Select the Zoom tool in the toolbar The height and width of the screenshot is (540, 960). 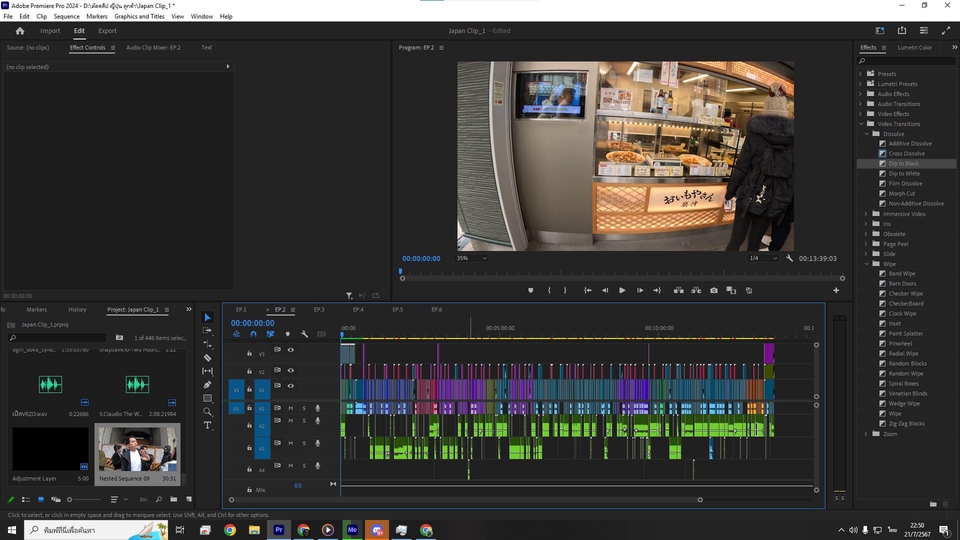(x=207, y=411)
